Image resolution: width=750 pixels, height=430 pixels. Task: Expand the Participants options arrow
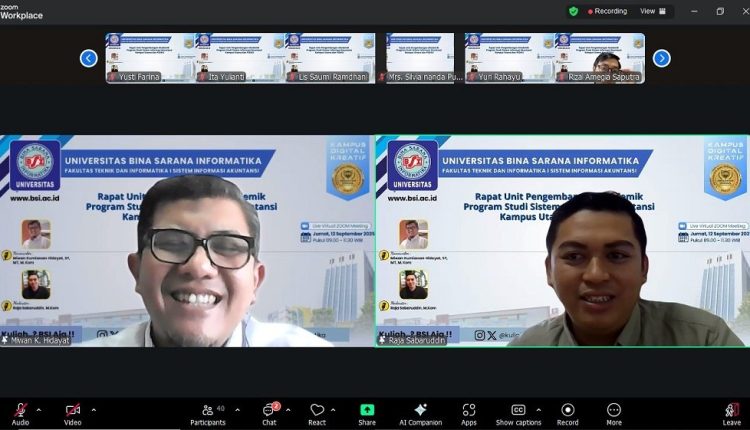tap(237, 410)
